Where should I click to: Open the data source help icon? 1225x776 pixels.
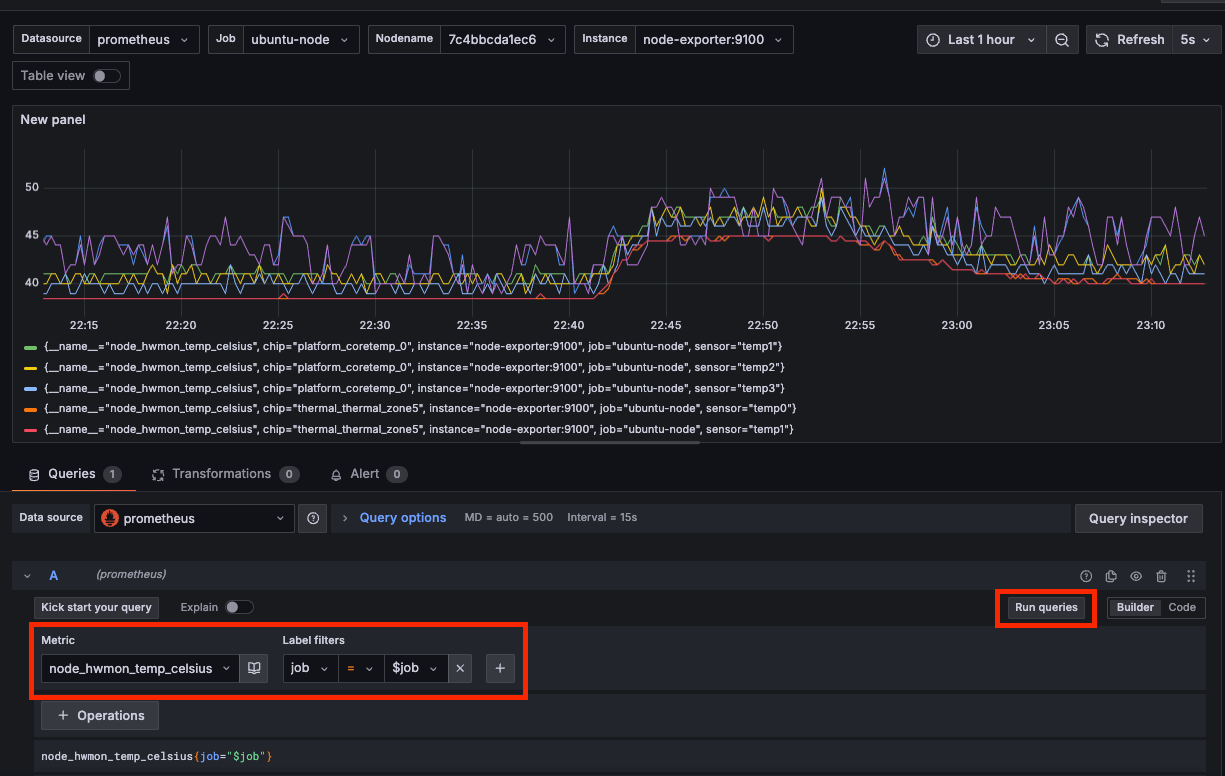[313, 518]
